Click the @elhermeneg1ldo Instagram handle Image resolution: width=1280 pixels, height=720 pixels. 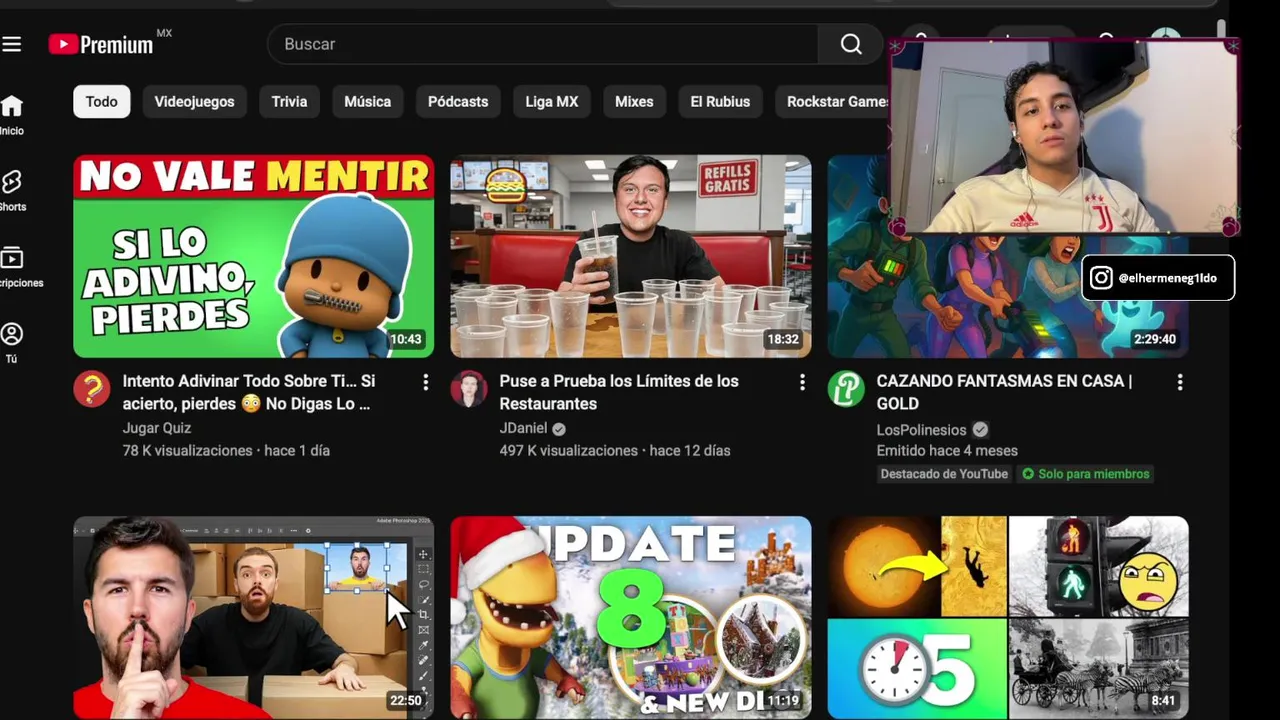point(1167,278)
